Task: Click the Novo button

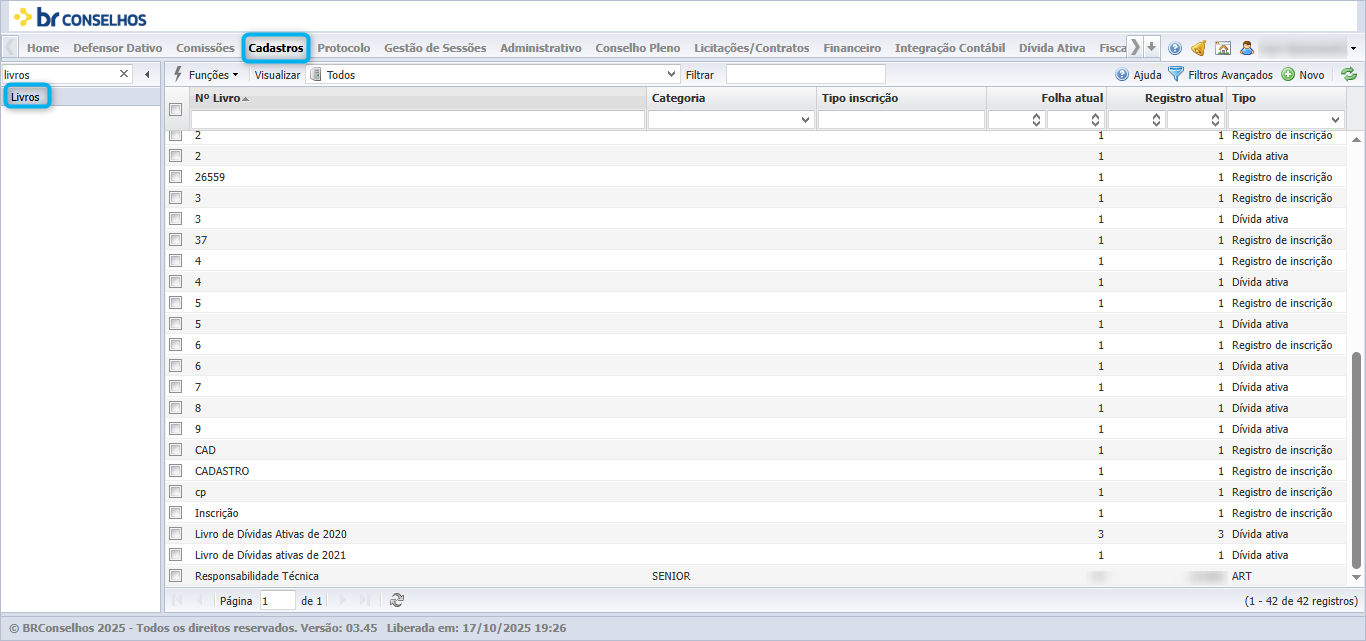Action: tap(1303, 75)
